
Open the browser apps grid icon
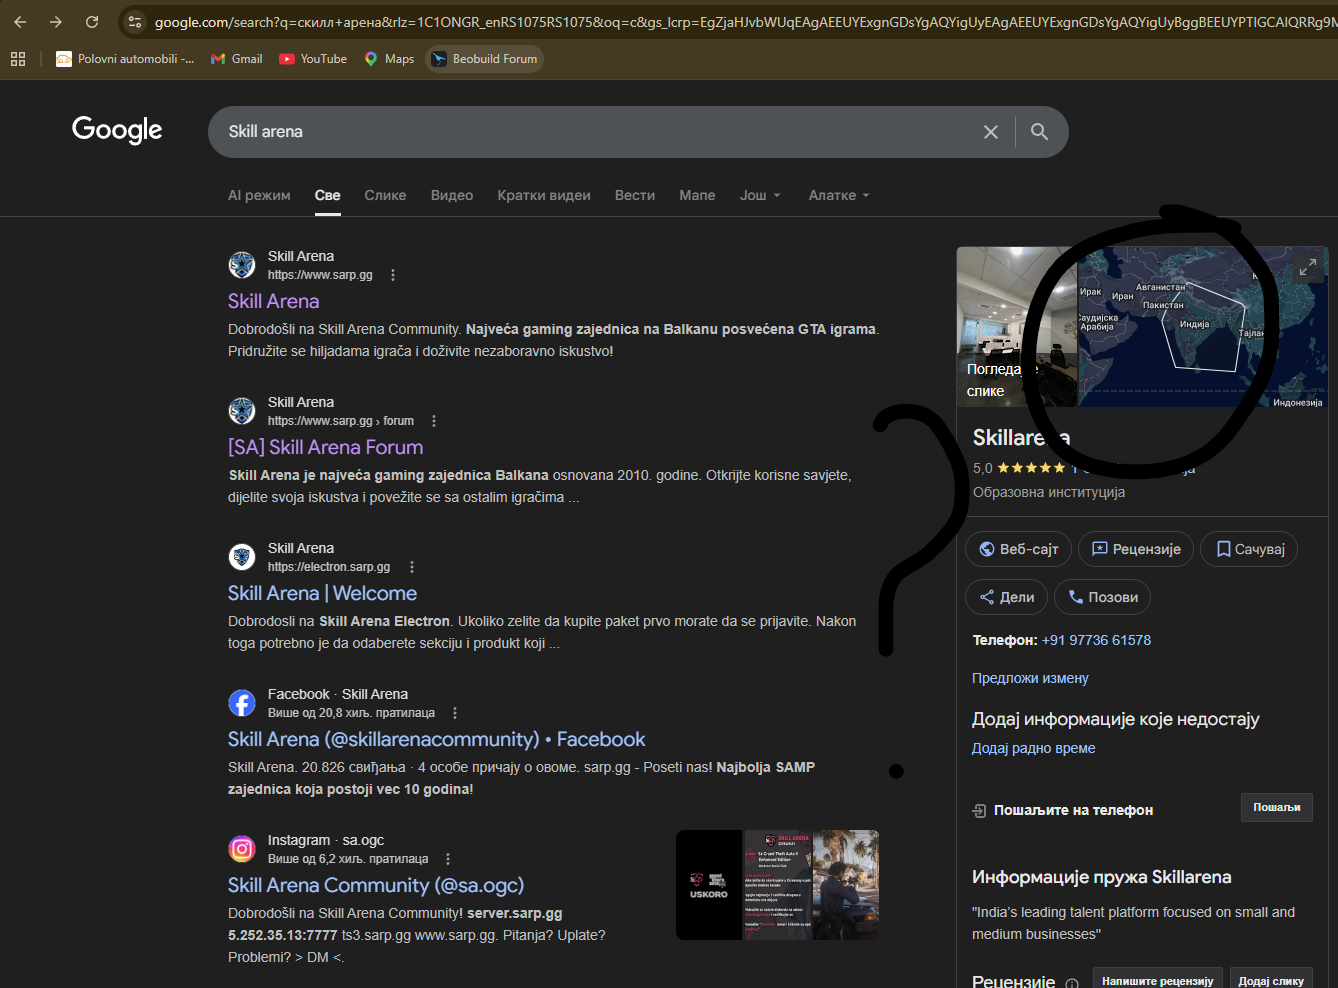pyautogui.click(x=18, y=59)
